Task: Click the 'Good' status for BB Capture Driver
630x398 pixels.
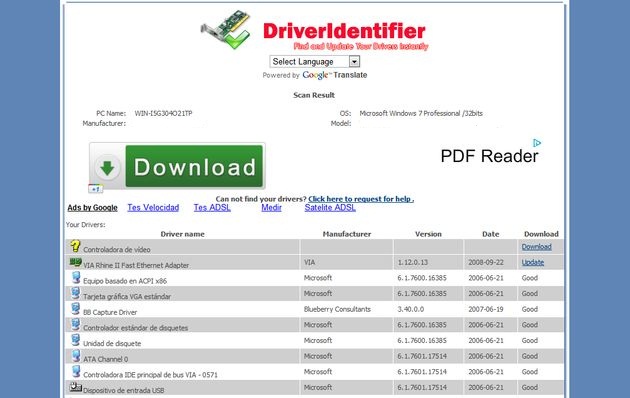Action: coord(530,309)
